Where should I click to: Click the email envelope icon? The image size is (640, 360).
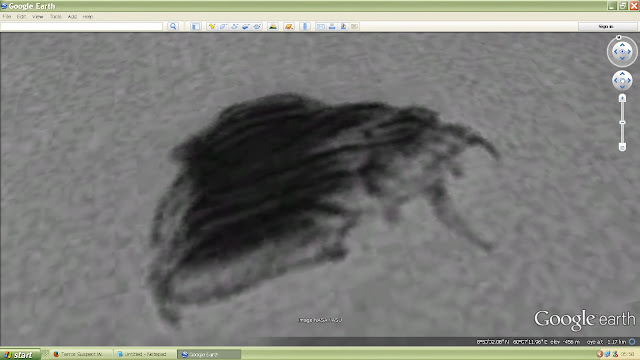[x=321, y=27]
